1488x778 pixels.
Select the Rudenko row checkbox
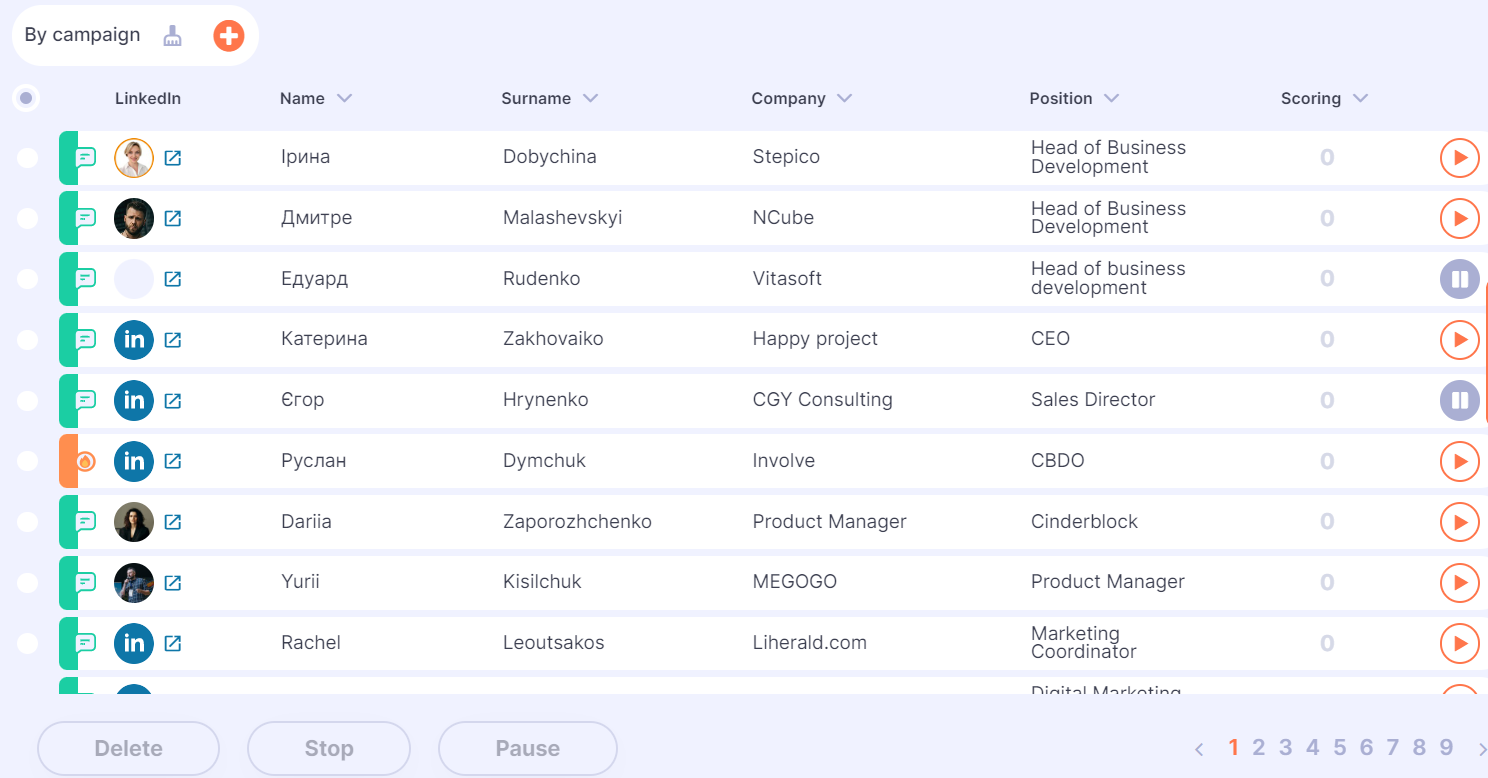tap(27, 279)
